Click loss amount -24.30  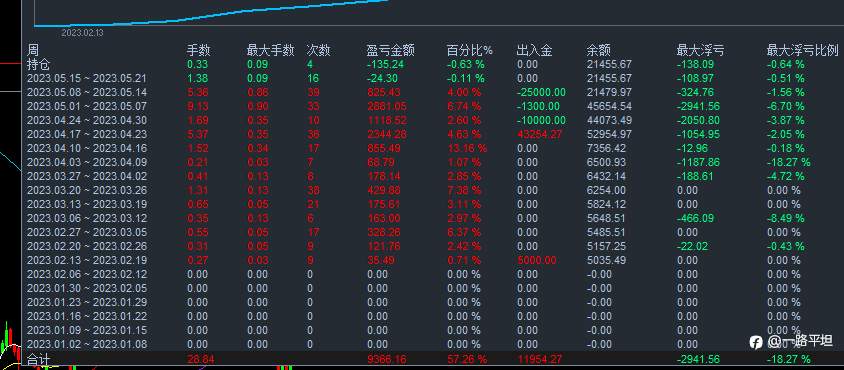pos(383,79)
